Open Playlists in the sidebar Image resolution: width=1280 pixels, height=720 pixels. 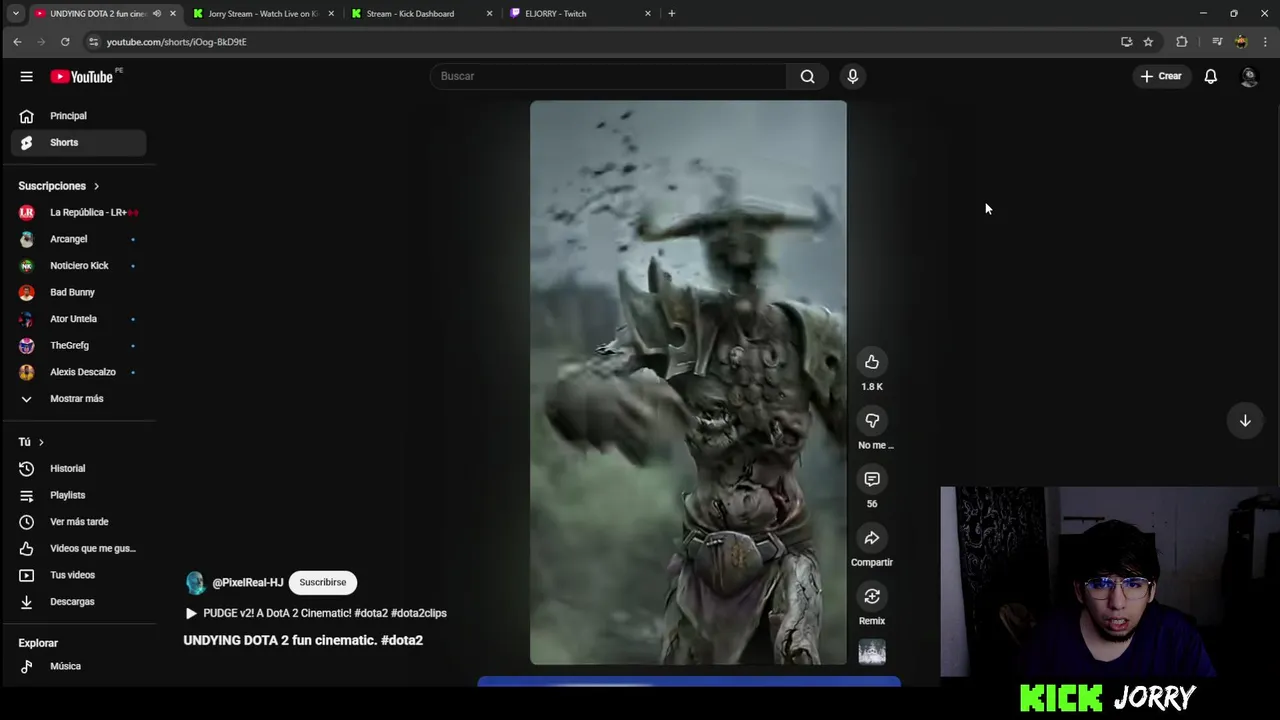pos(78,495)
